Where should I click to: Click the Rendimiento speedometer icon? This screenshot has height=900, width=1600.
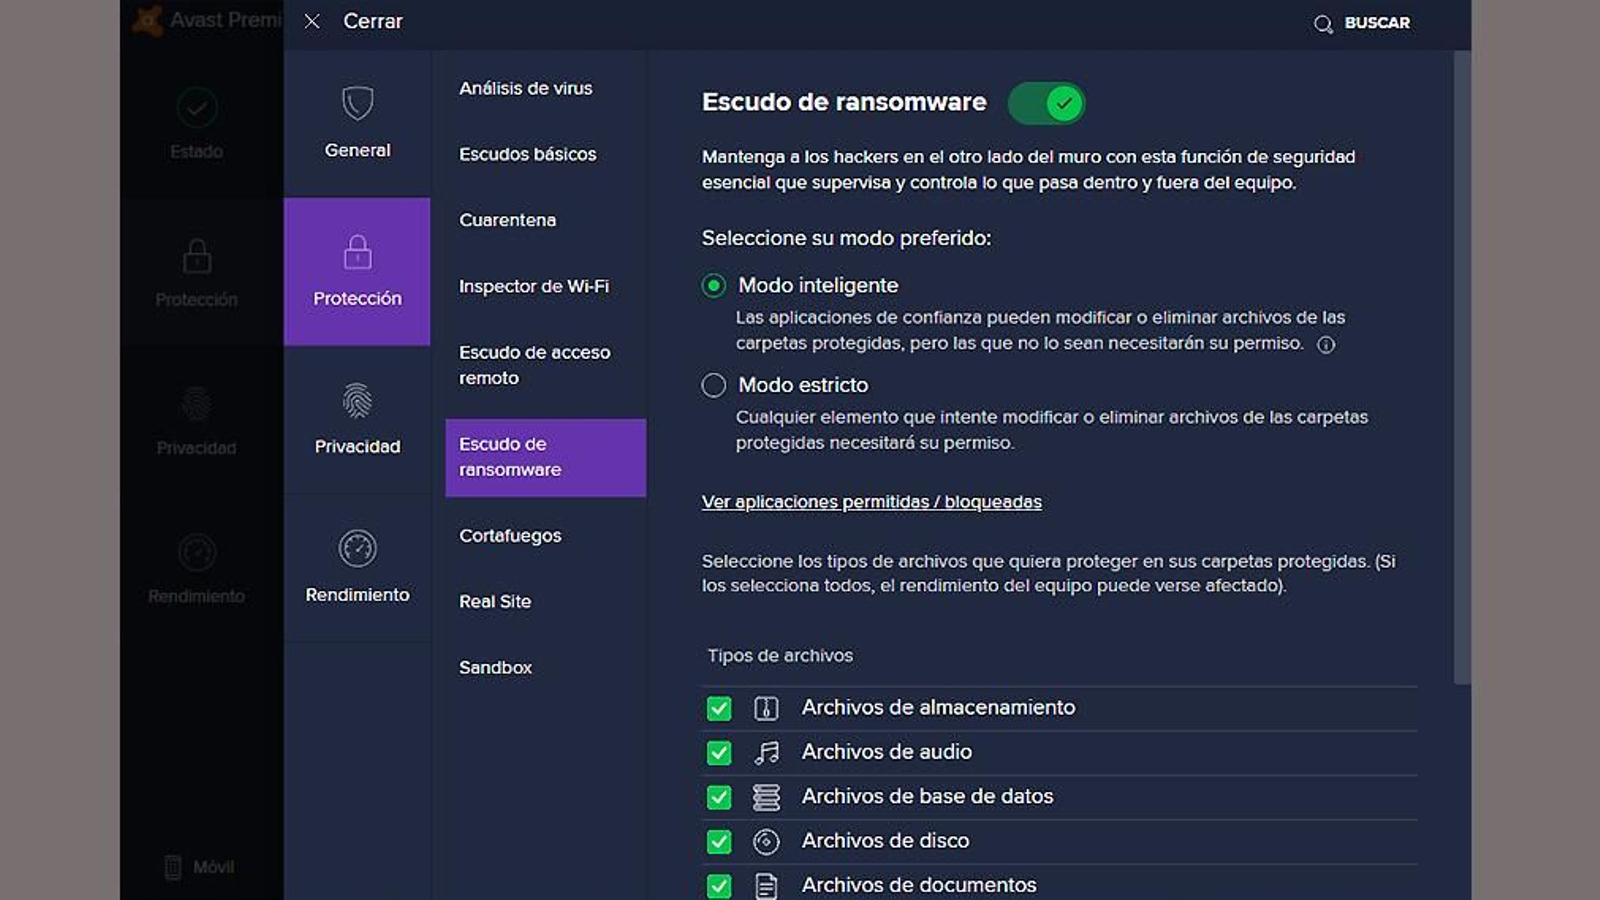point(197,550)
